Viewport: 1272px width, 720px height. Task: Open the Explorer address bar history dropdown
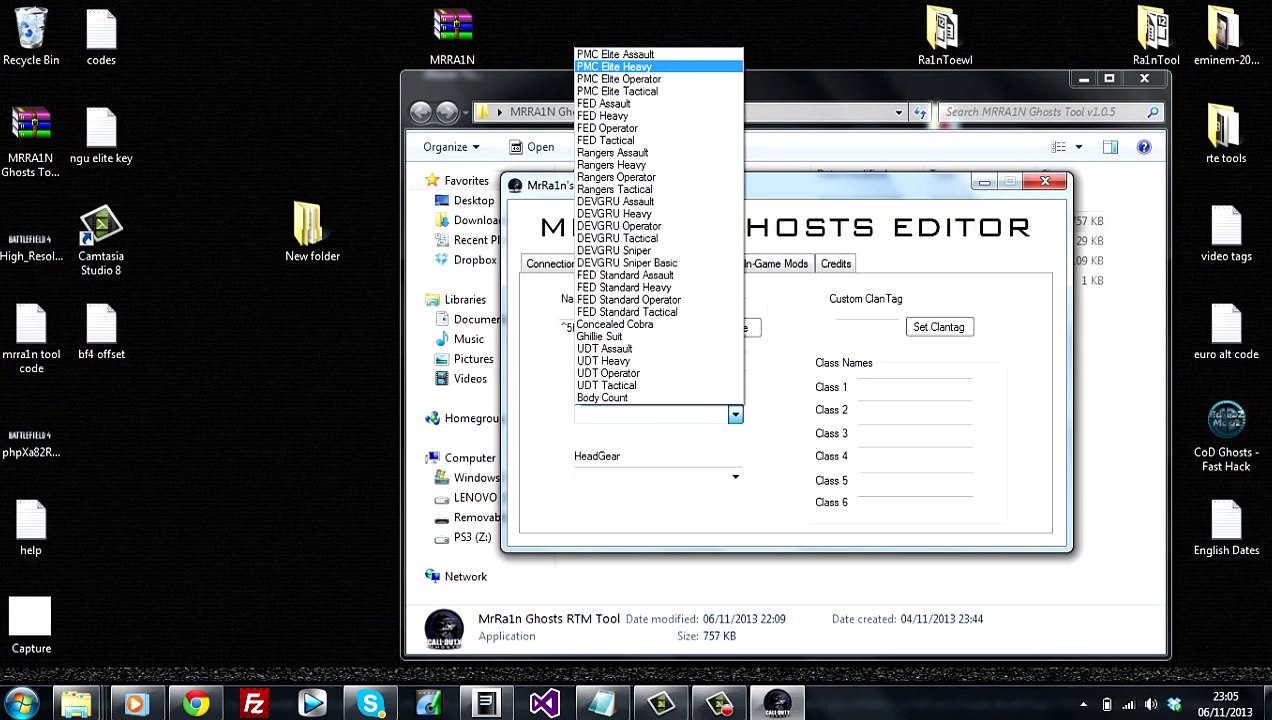898,112
